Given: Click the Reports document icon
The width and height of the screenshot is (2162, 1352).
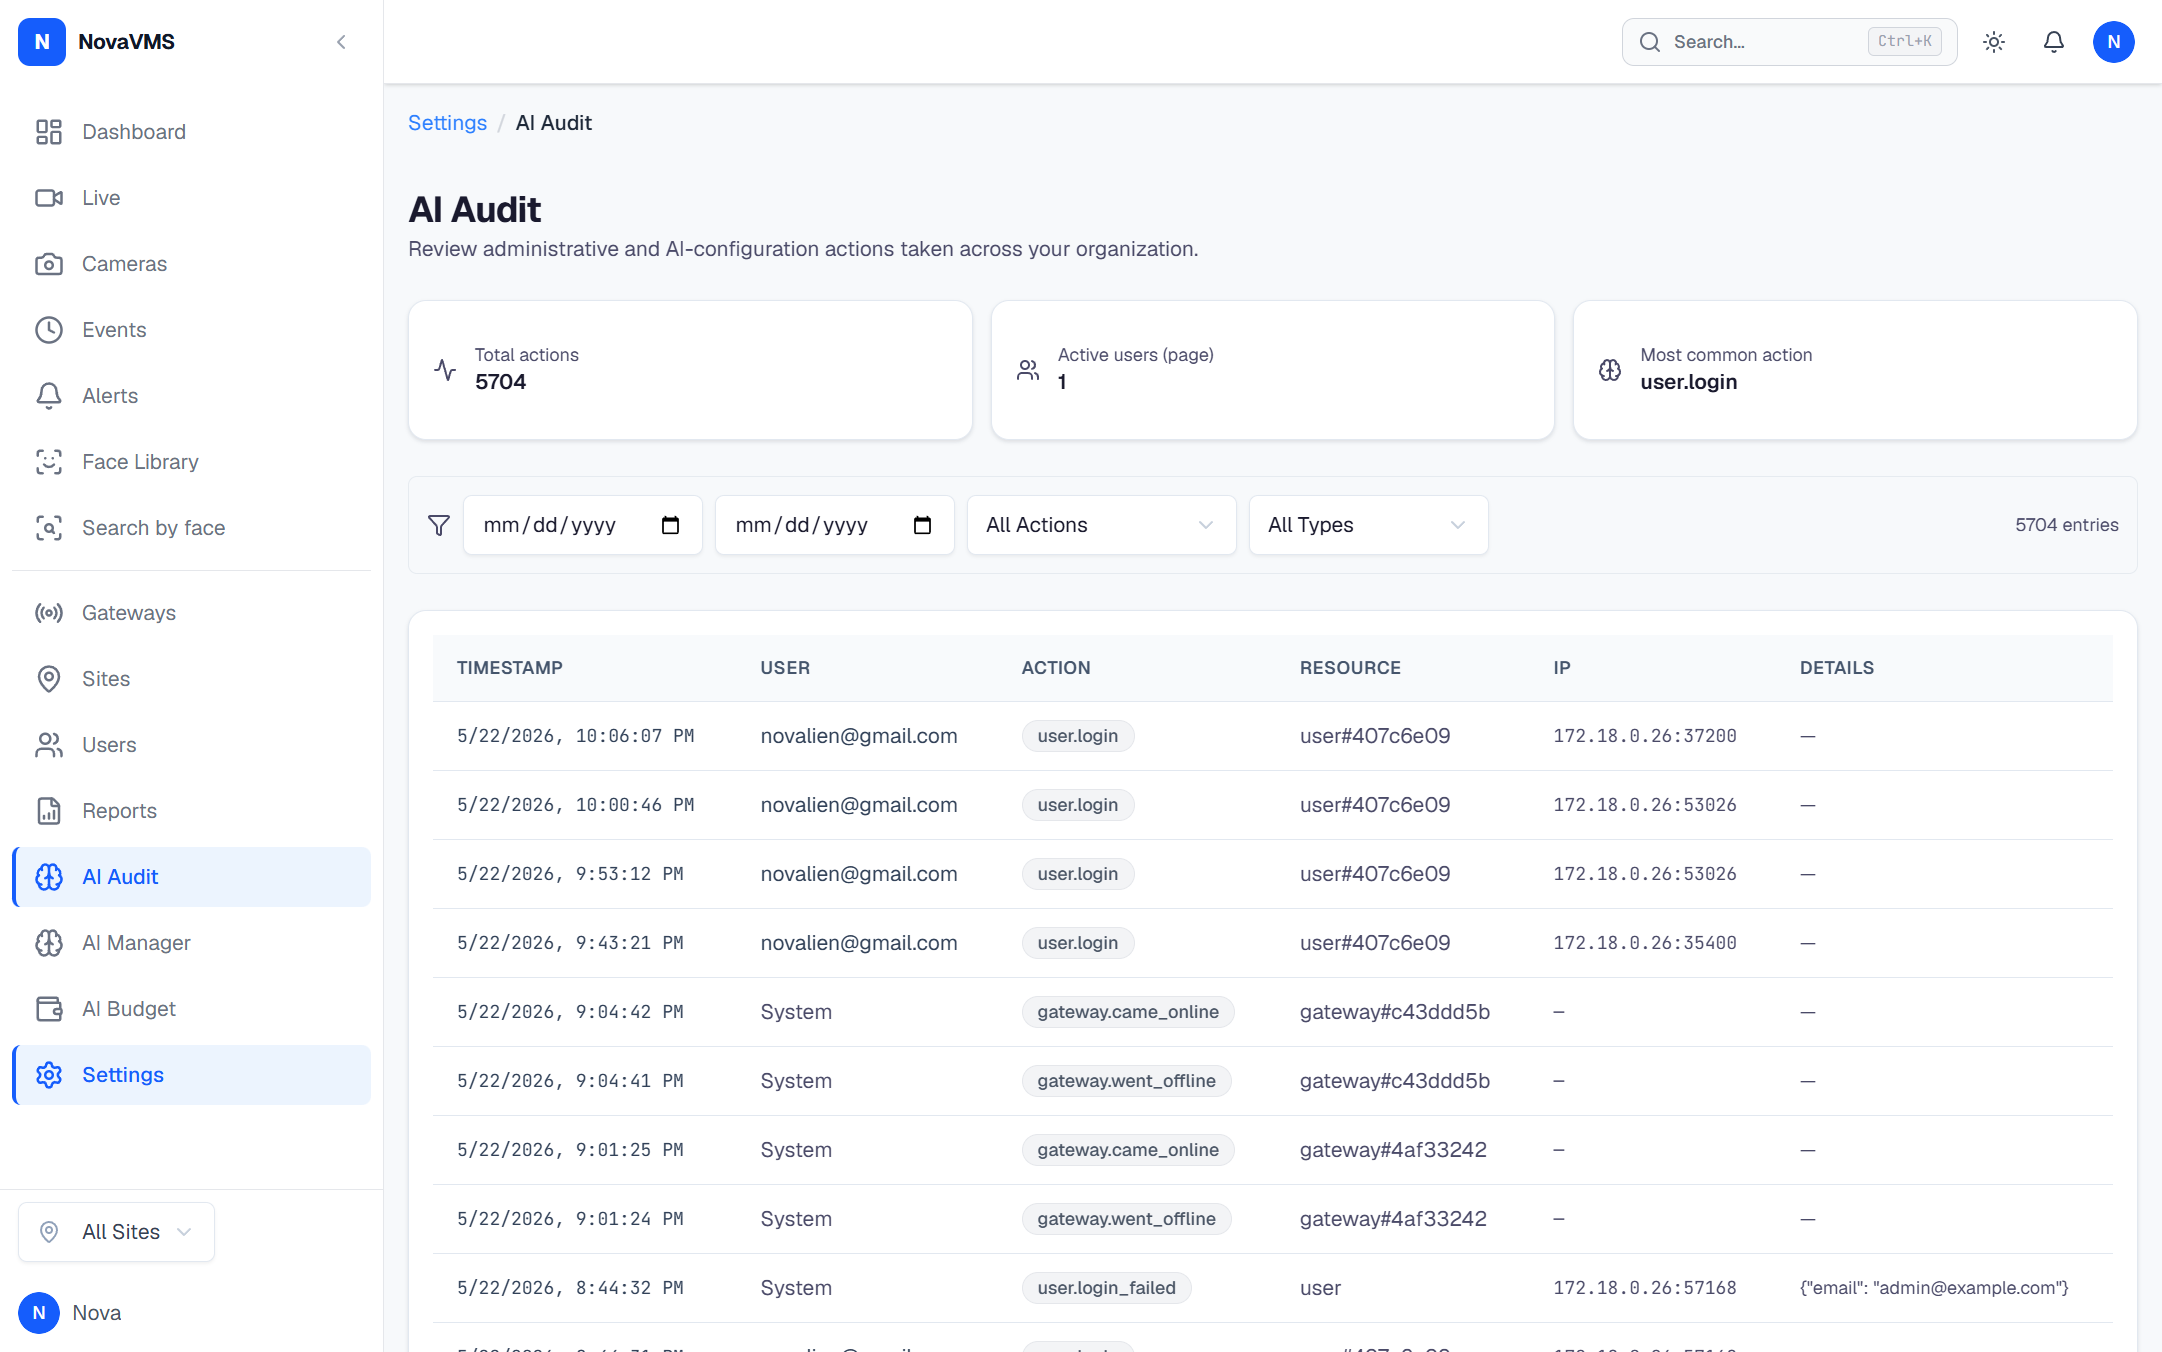Looking at the screenshot, I should pos(49,811).
